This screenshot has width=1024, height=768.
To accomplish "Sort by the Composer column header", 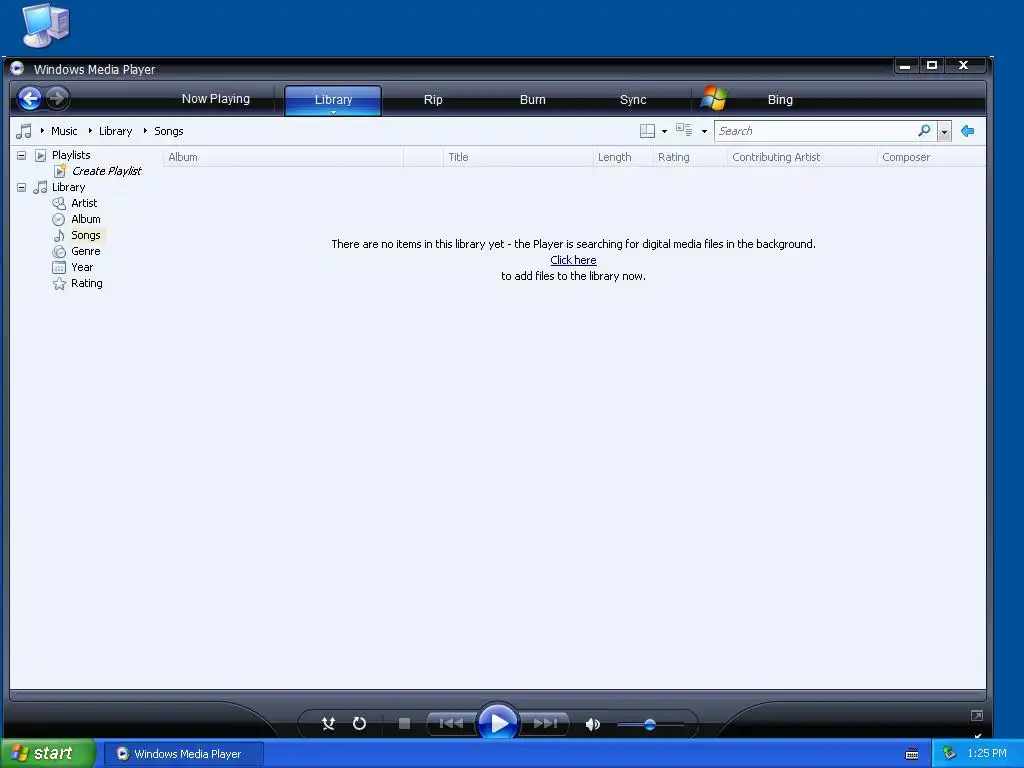I will (931, 157).
